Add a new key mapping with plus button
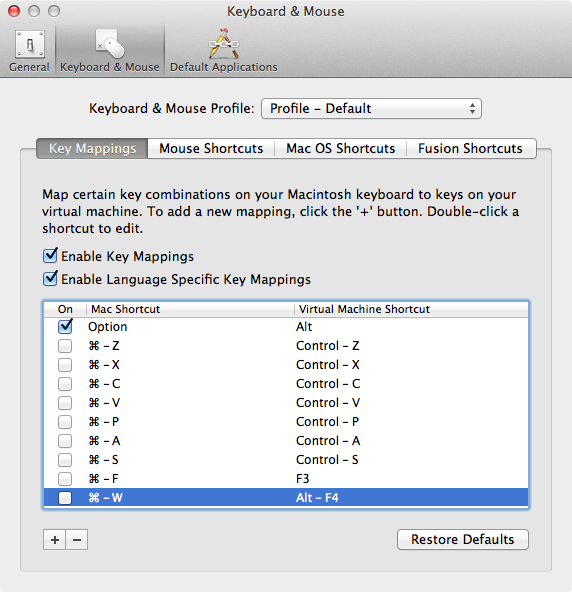The width and height of the screenshot is (572, 592). tap(55, 540)
